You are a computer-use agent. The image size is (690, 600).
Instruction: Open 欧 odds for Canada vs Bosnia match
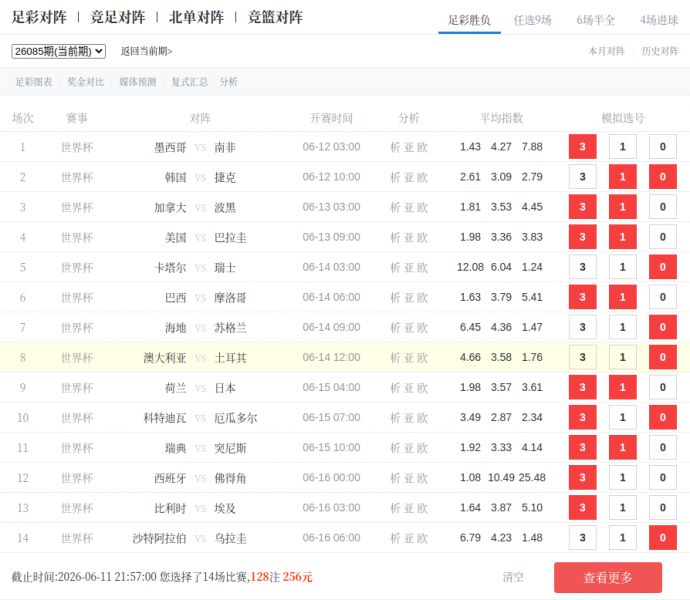[422, 207]
